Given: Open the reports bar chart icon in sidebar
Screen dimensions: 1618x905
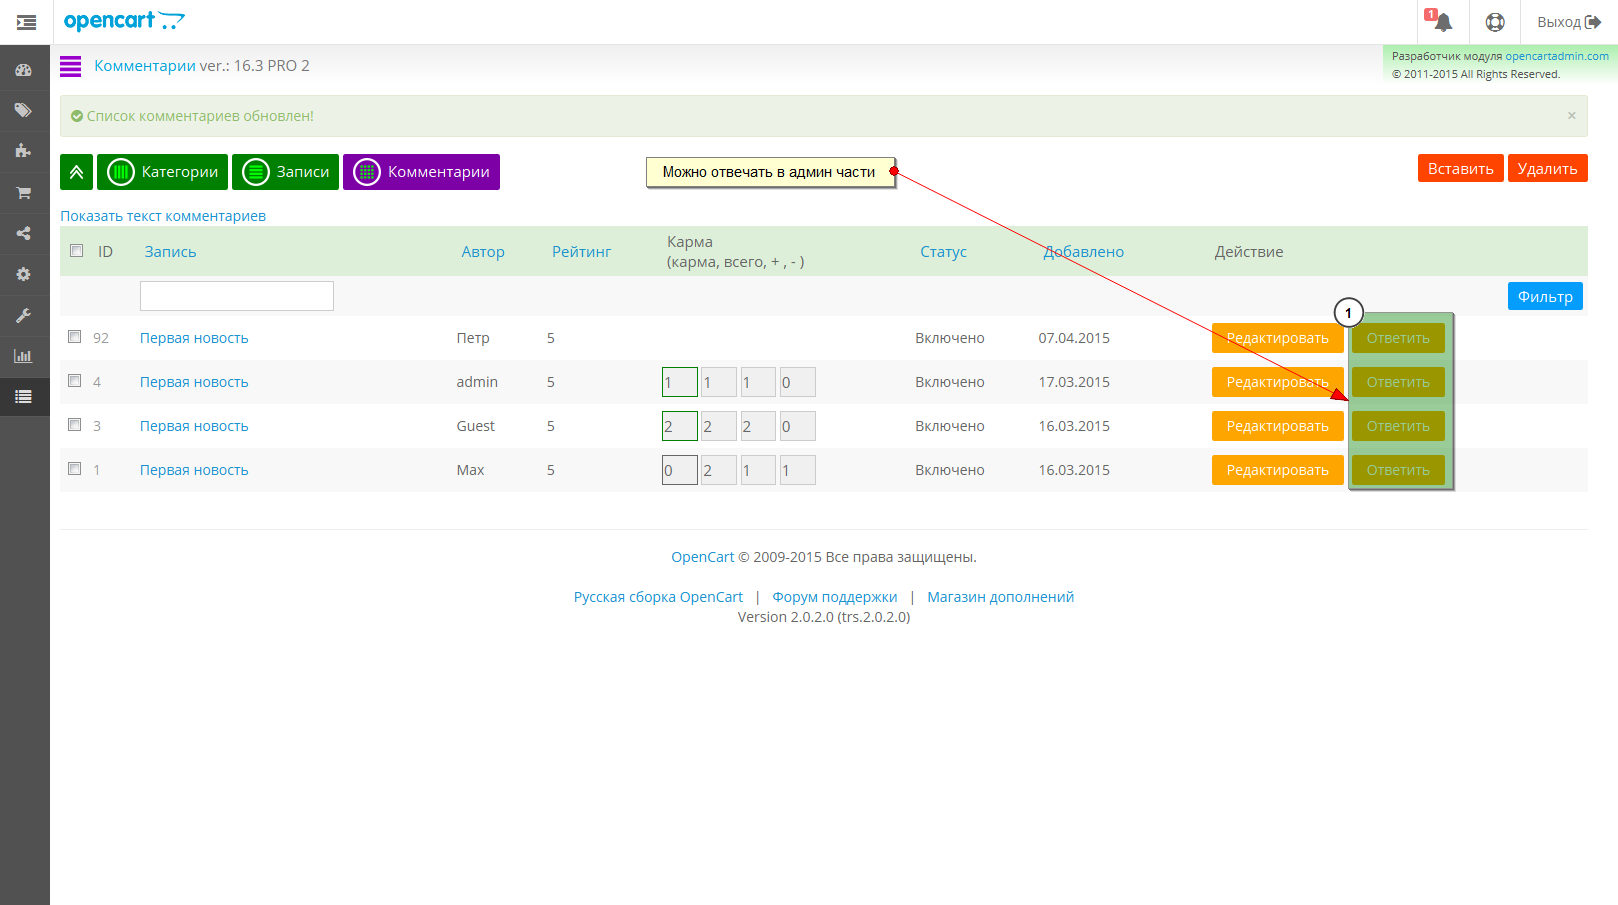Looking at the screenshot, I should coord(23,356).
